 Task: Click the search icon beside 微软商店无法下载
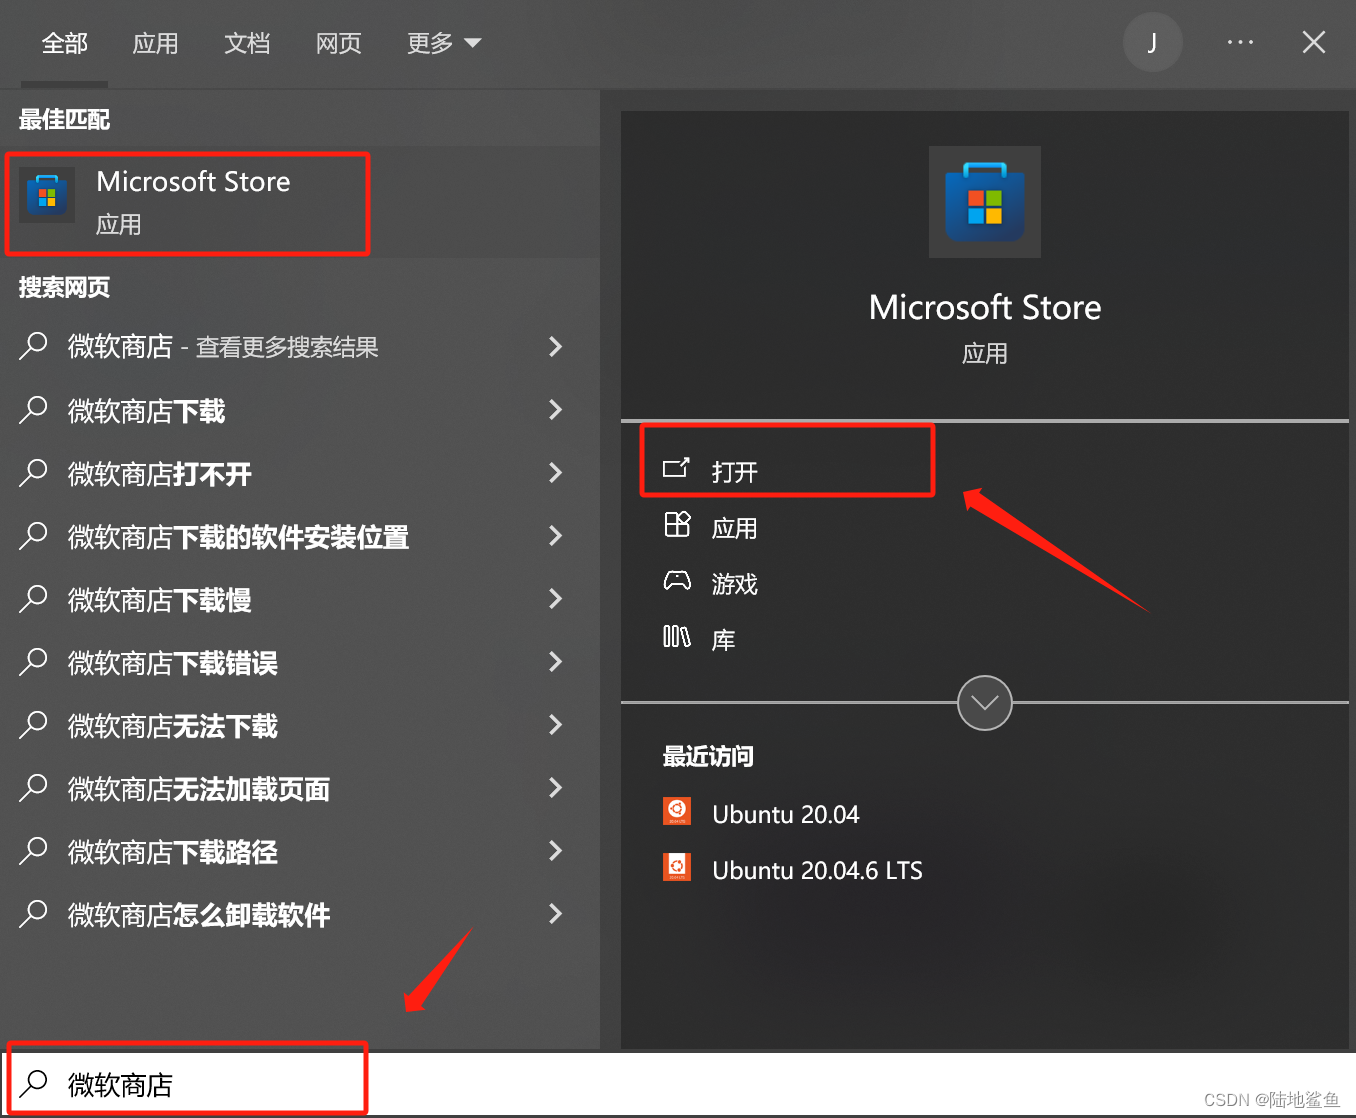pyautogui.click(x=34, y=724)
